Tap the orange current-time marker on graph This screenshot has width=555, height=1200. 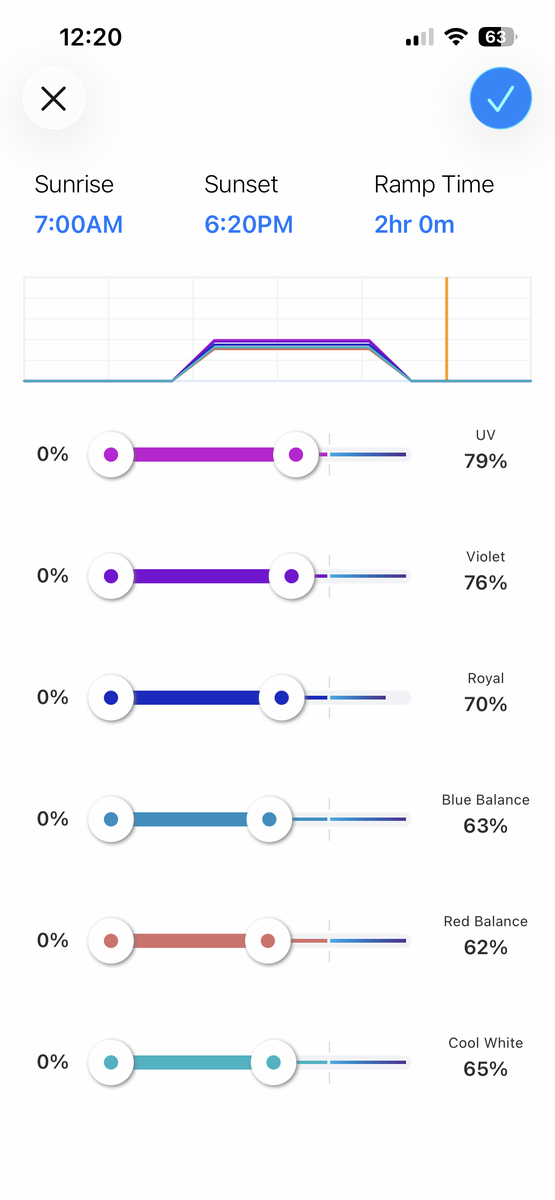446,329
